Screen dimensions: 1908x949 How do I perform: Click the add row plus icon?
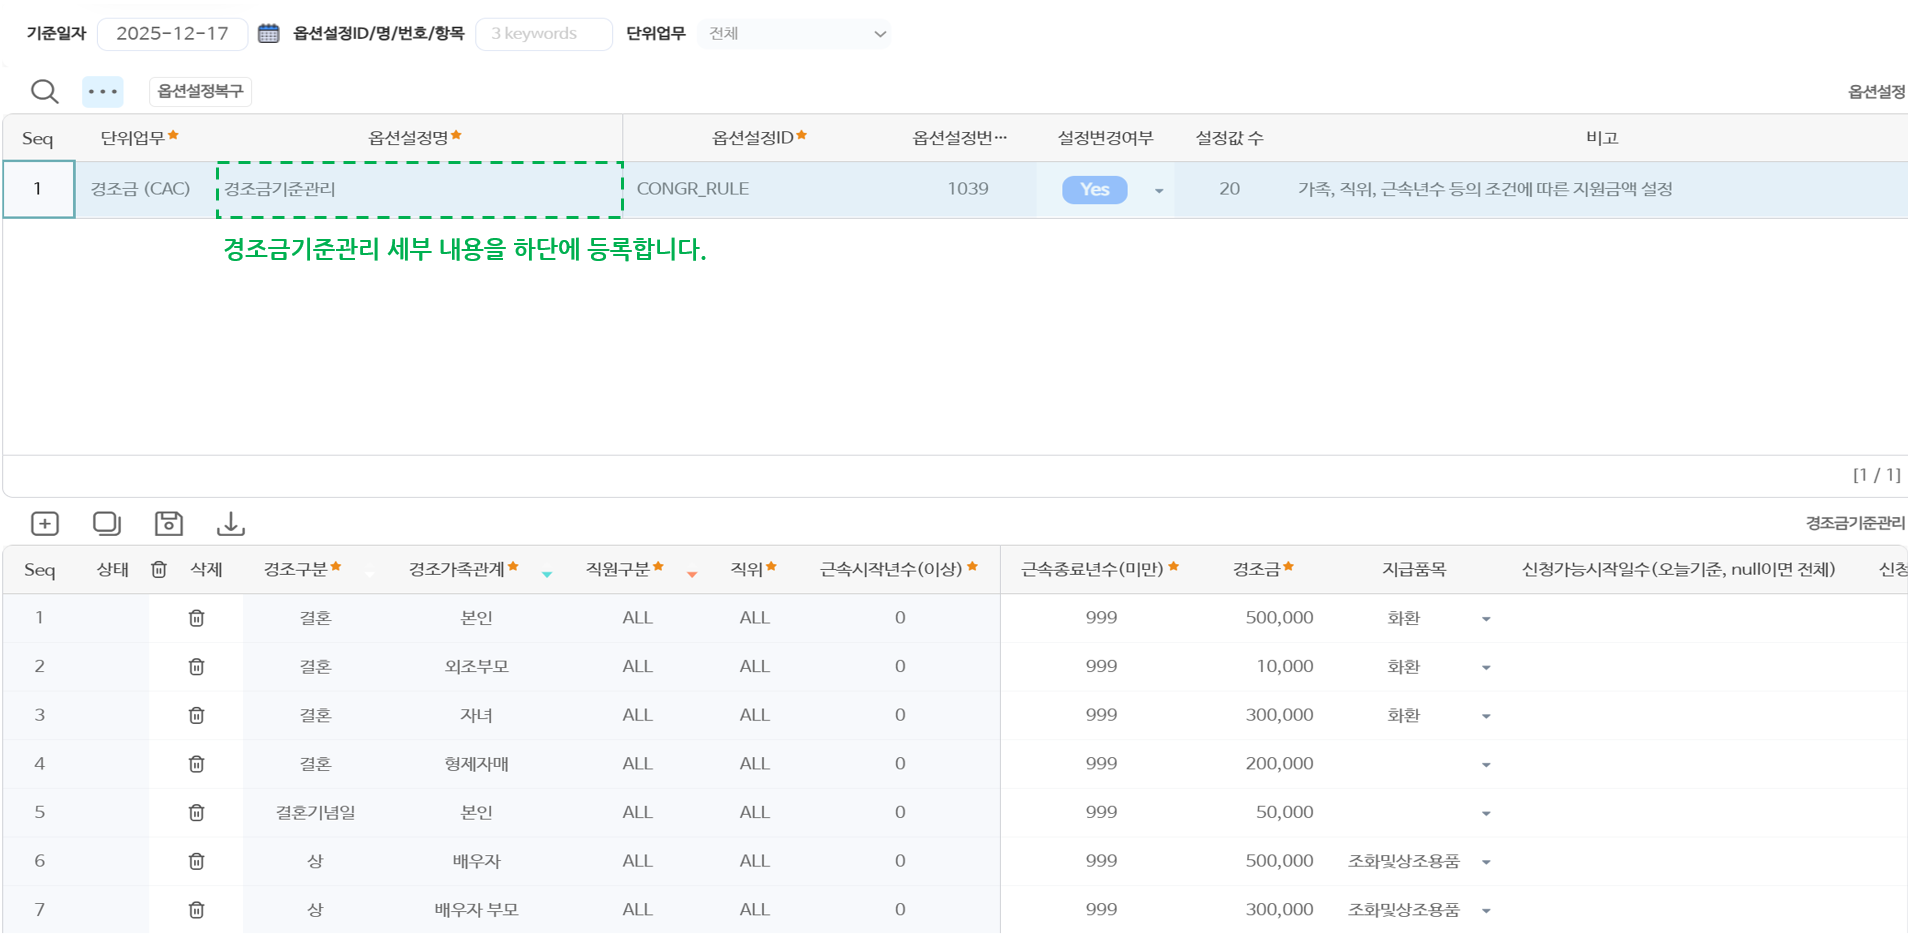45,523
